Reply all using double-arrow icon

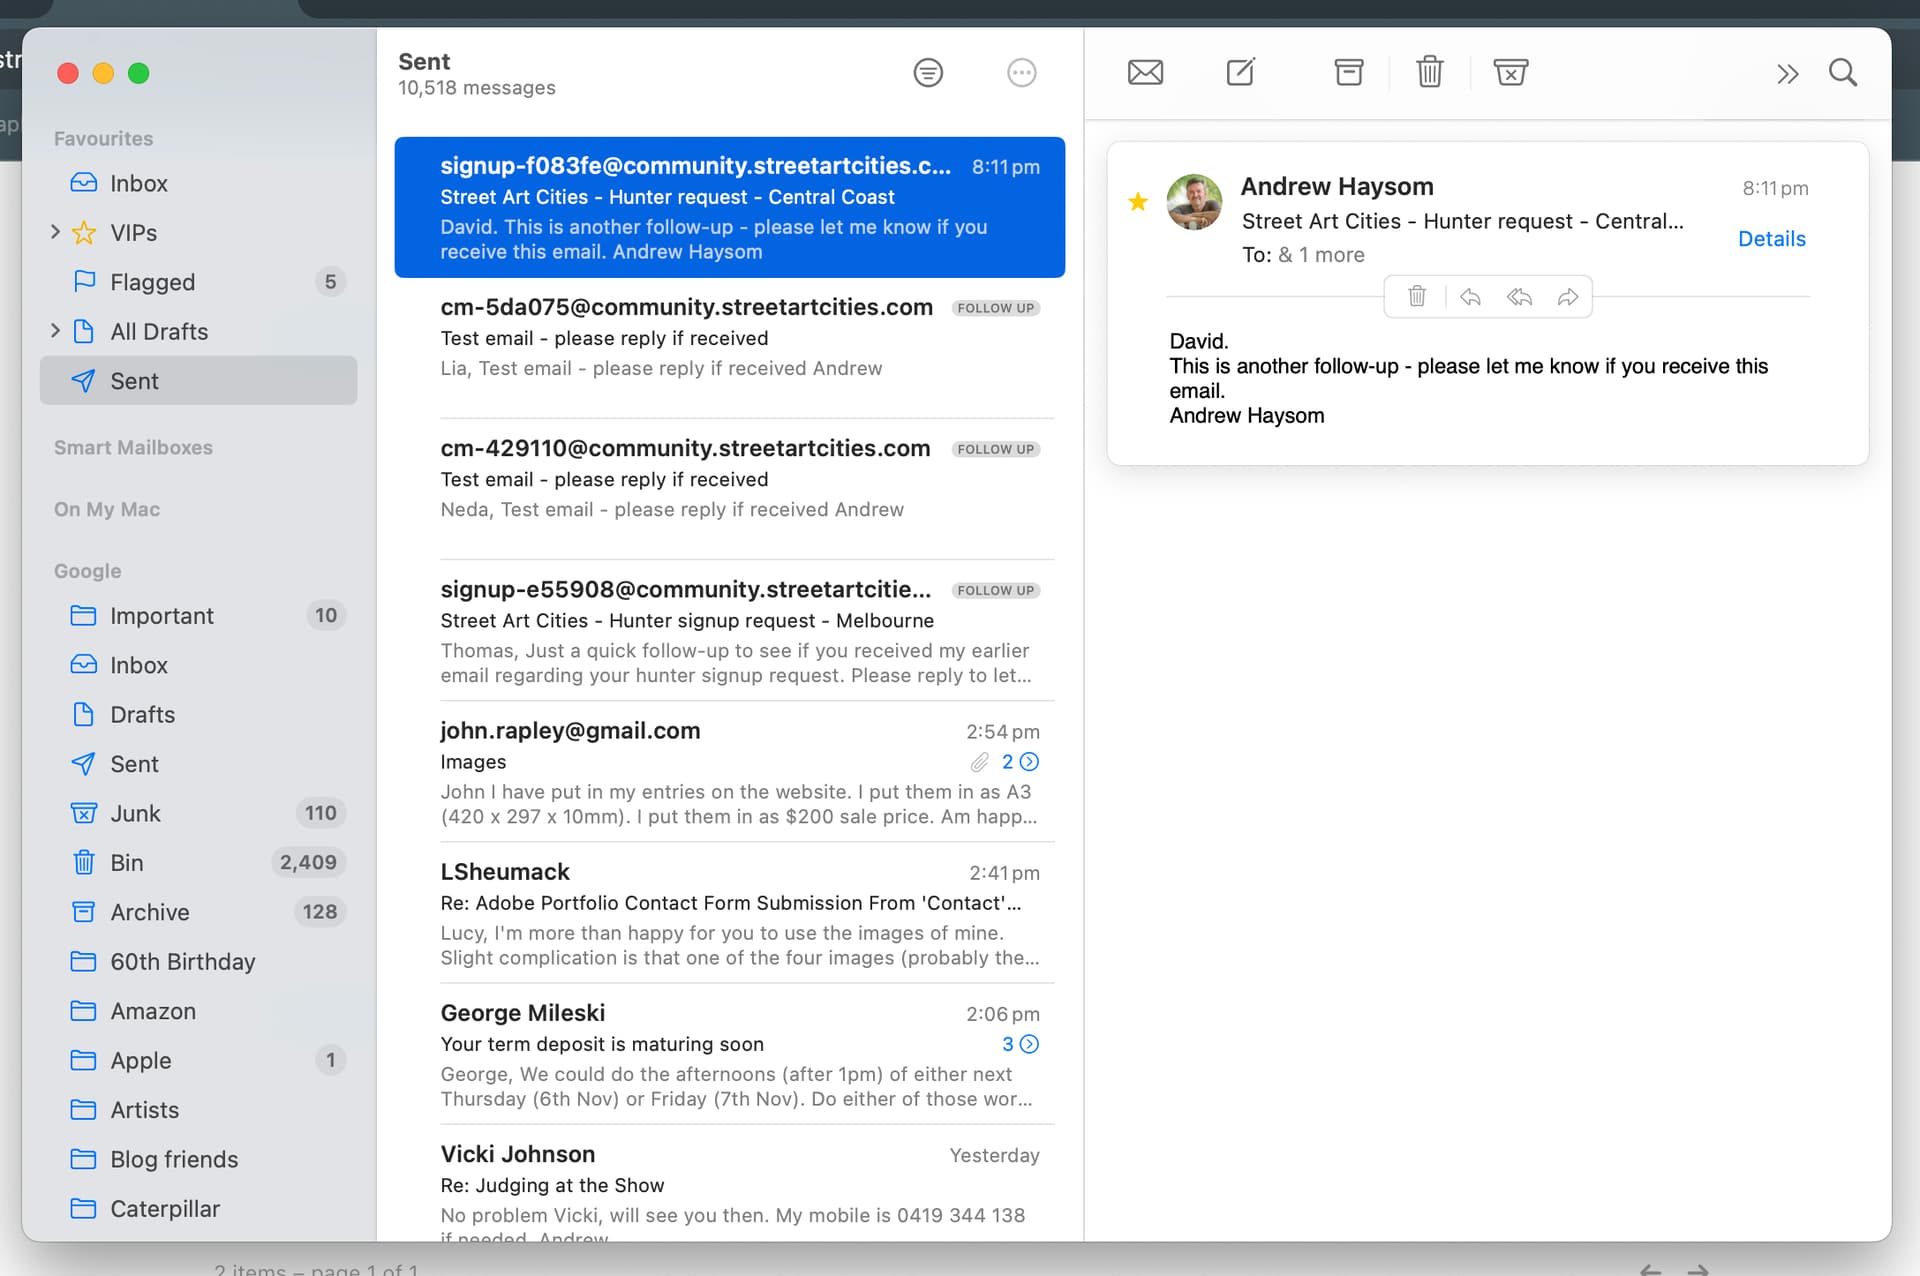(x=1518, y=297)
